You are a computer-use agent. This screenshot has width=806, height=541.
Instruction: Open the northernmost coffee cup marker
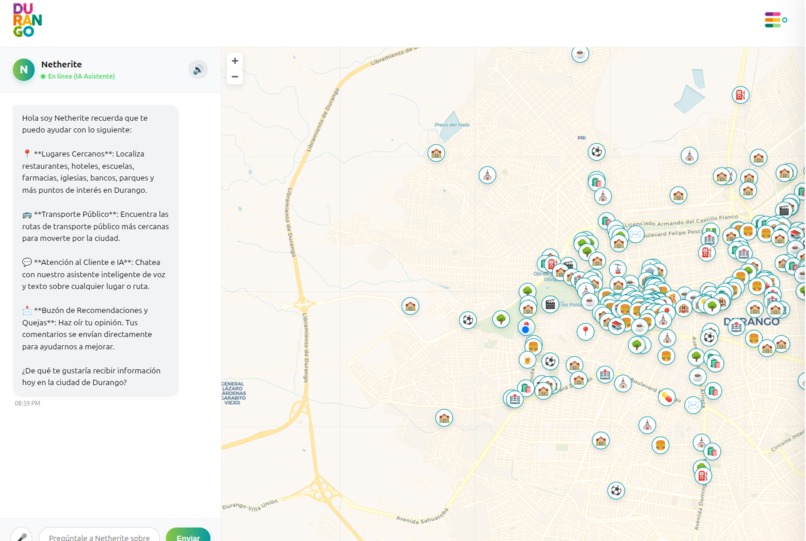pyautogui.click(x=580, y=54)
